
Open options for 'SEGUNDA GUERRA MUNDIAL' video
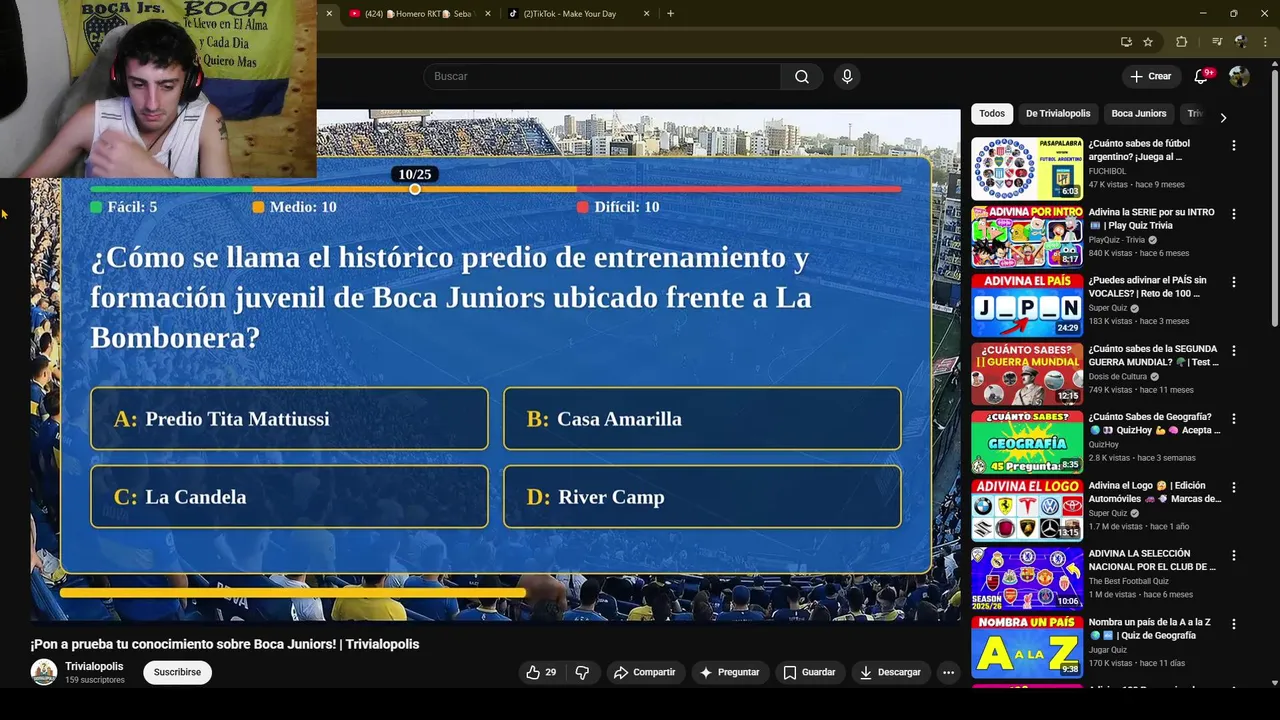point(1233,351)
